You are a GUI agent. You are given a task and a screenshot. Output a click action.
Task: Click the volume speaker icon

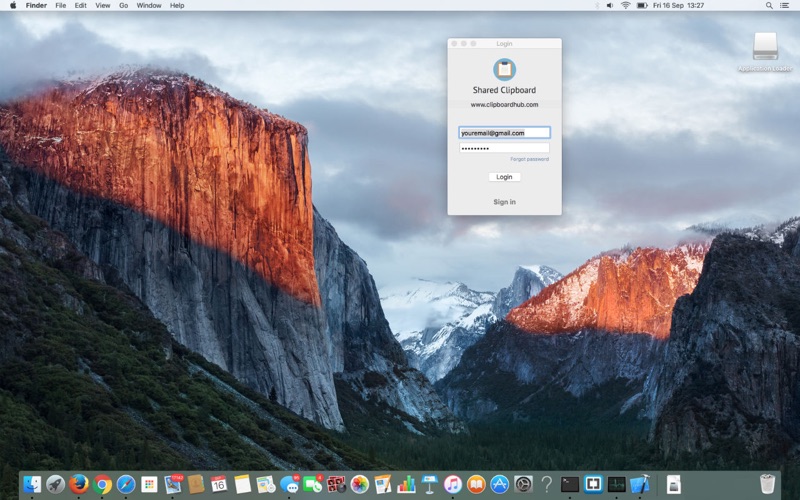(610, 6)
